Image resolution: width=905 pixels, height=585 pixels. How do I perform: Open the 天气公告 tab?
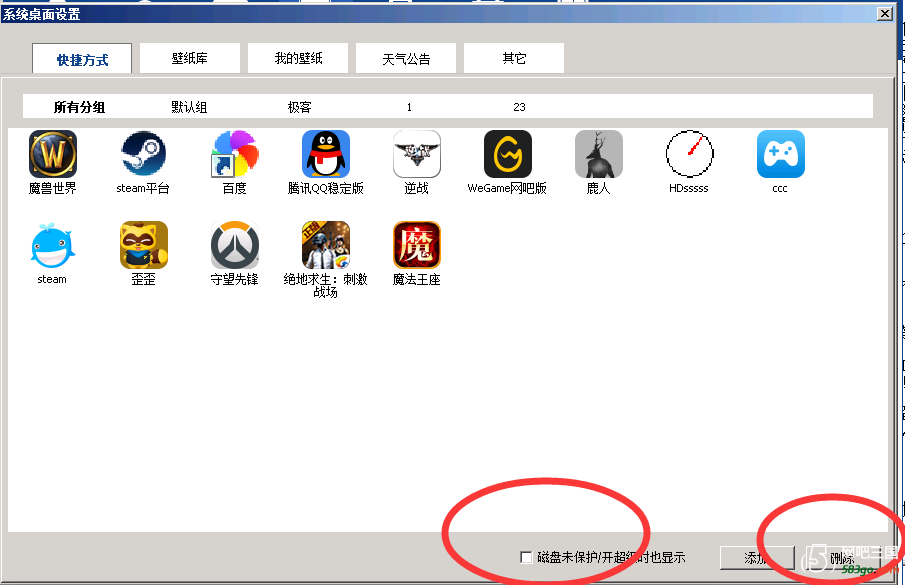pos(406,58)
